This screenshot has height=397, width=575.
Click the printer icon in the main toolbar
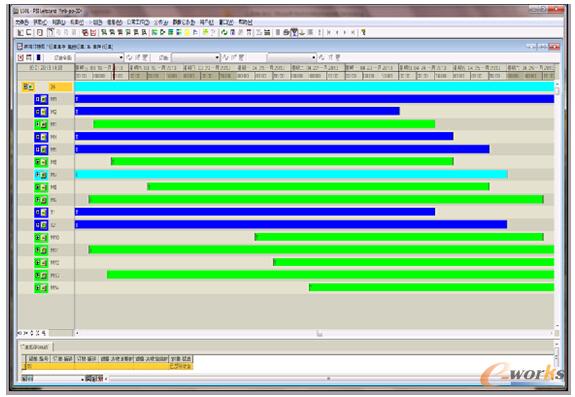click(286, 33)
